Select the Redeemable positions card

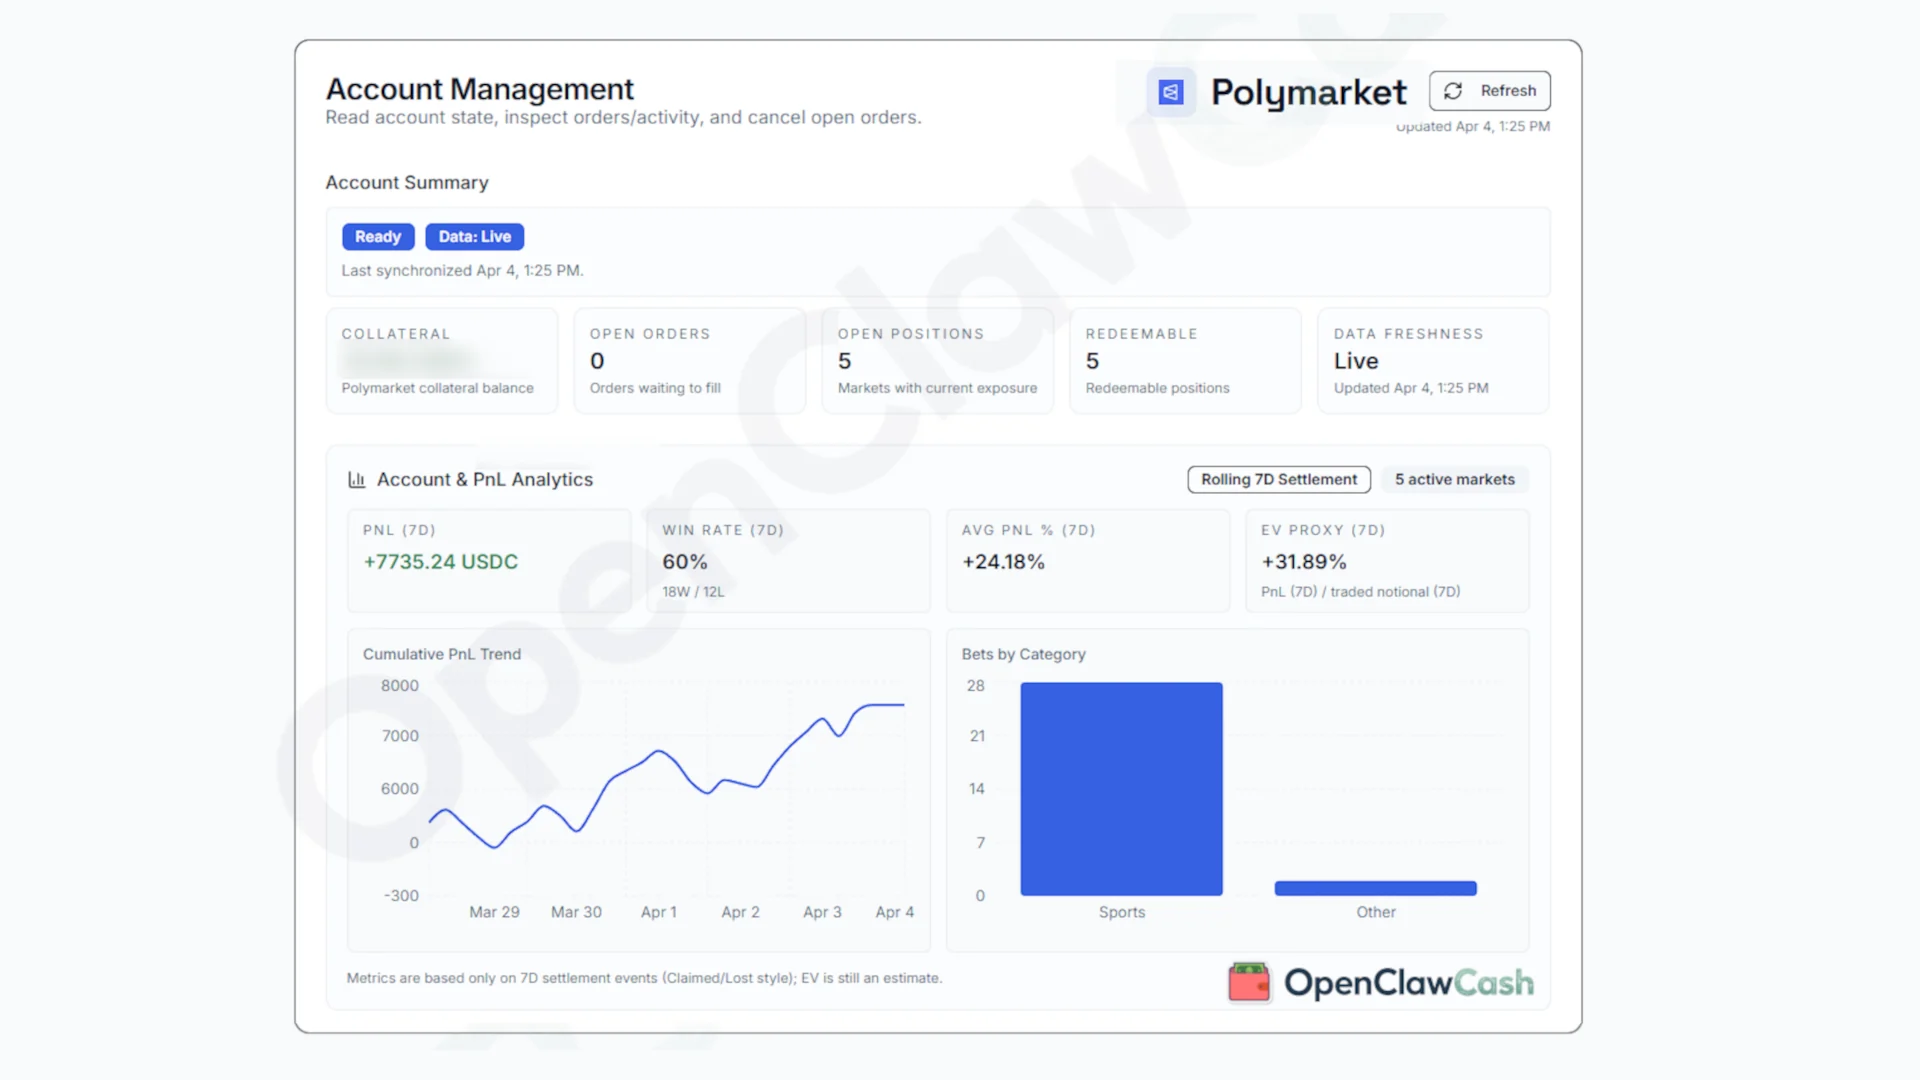[1186, 361]
